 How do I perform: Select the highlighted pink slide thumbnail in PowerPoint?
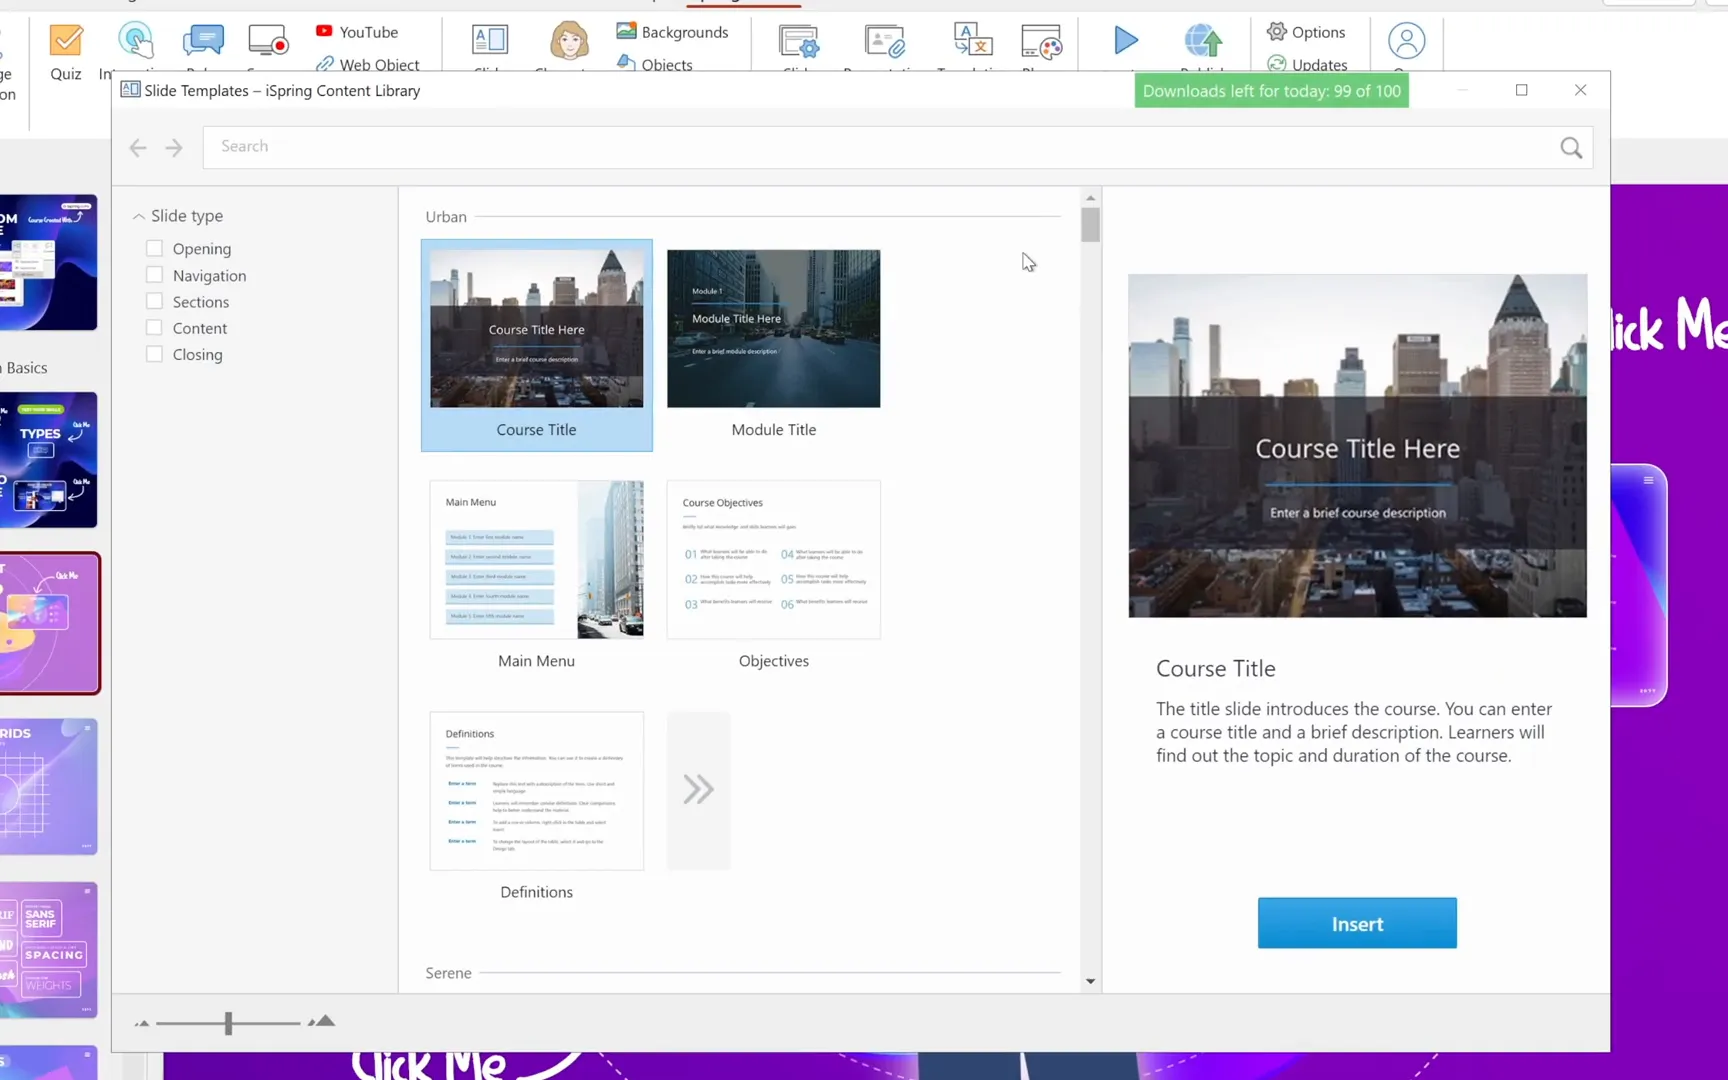coord(50,623)
